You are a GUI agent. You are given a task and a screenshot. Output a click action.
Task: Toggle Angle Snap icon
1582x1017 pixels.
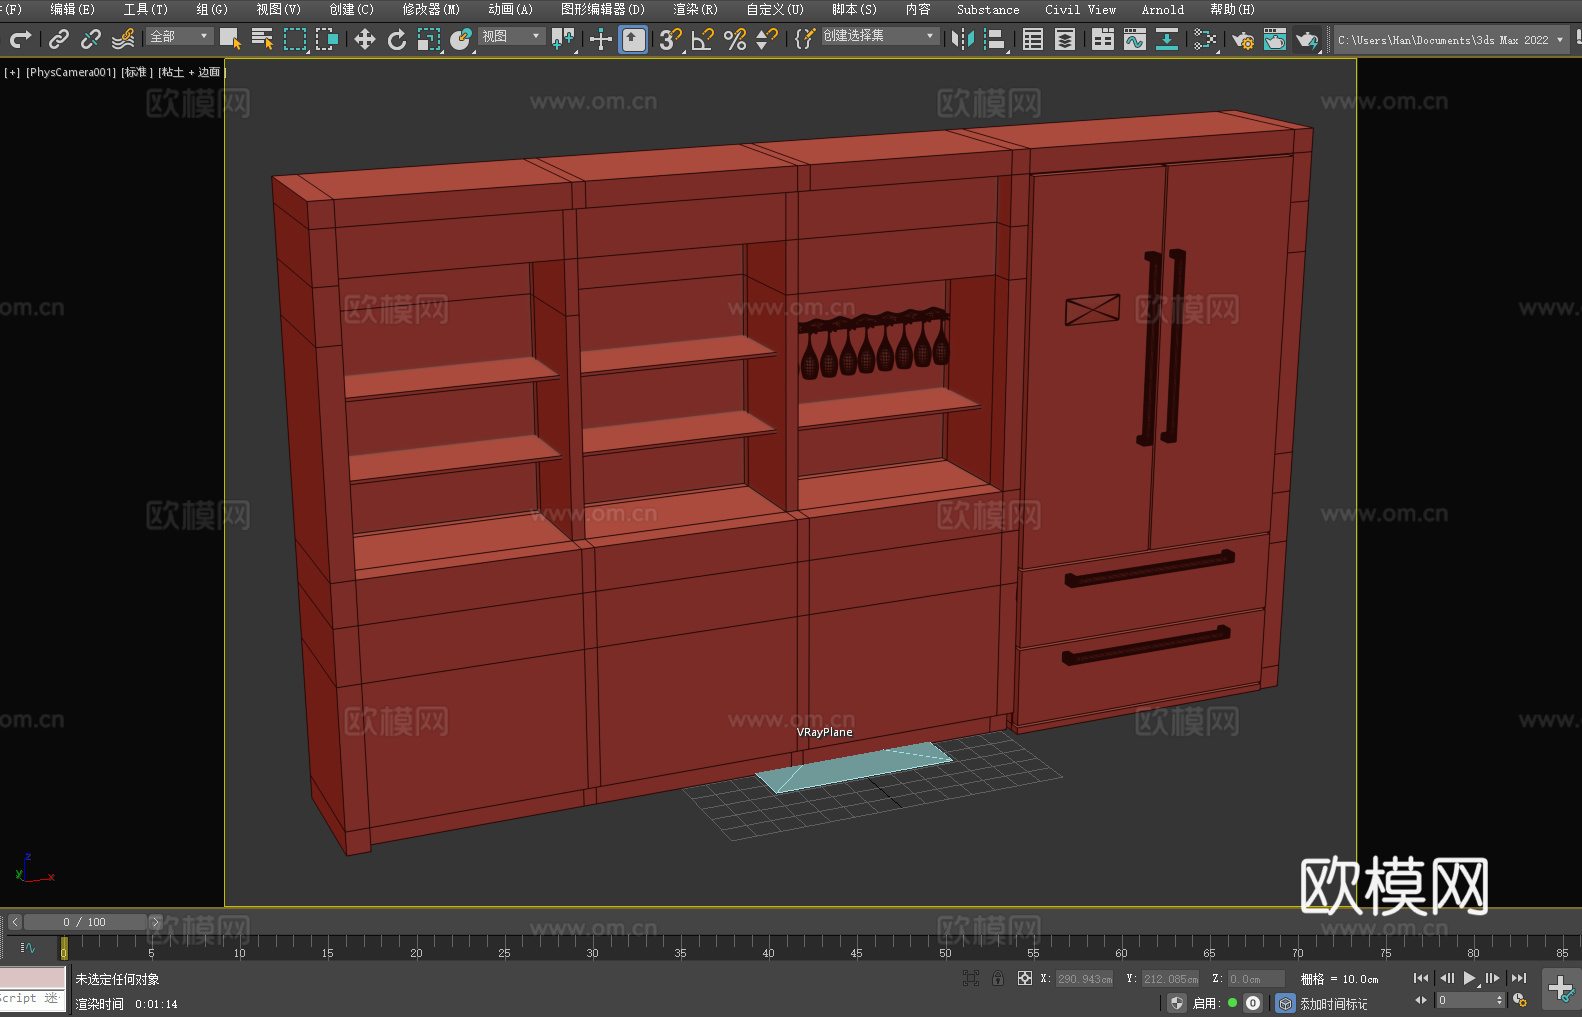(x=703, y=40)
